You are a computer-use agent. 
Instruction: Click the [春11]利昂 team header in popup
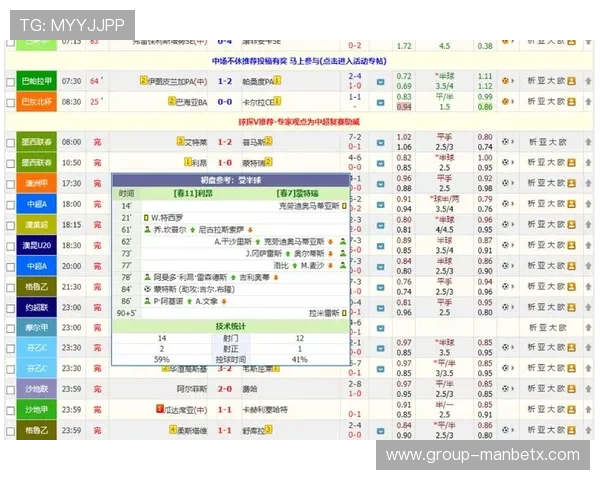click(x=193, y=193)
